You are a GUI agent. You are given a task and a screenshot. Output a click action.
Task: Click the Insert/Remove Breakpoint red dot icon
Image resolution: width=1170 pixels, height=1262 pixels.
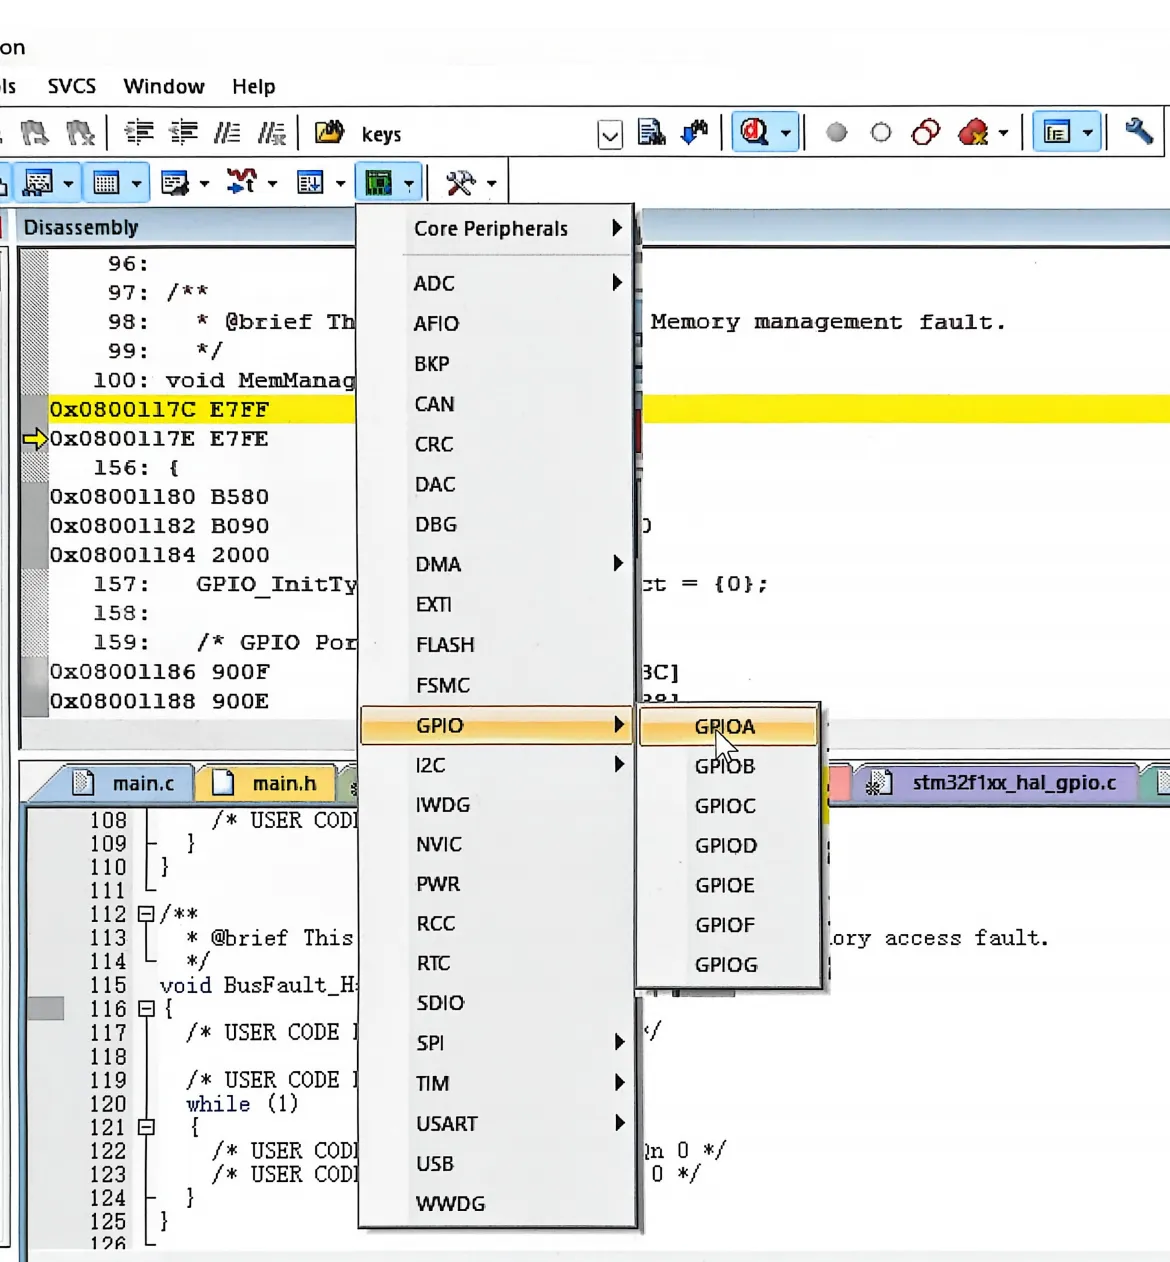point(837,133)
